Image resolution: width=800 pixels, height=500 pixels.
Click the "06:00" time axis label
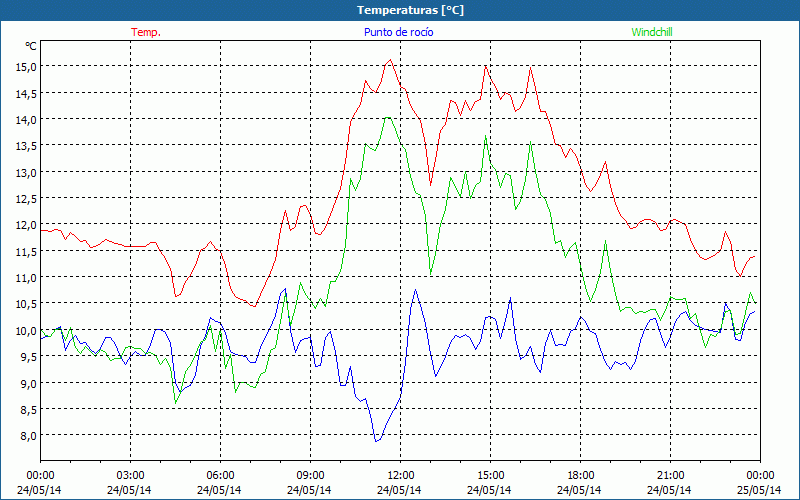point(220,476)
